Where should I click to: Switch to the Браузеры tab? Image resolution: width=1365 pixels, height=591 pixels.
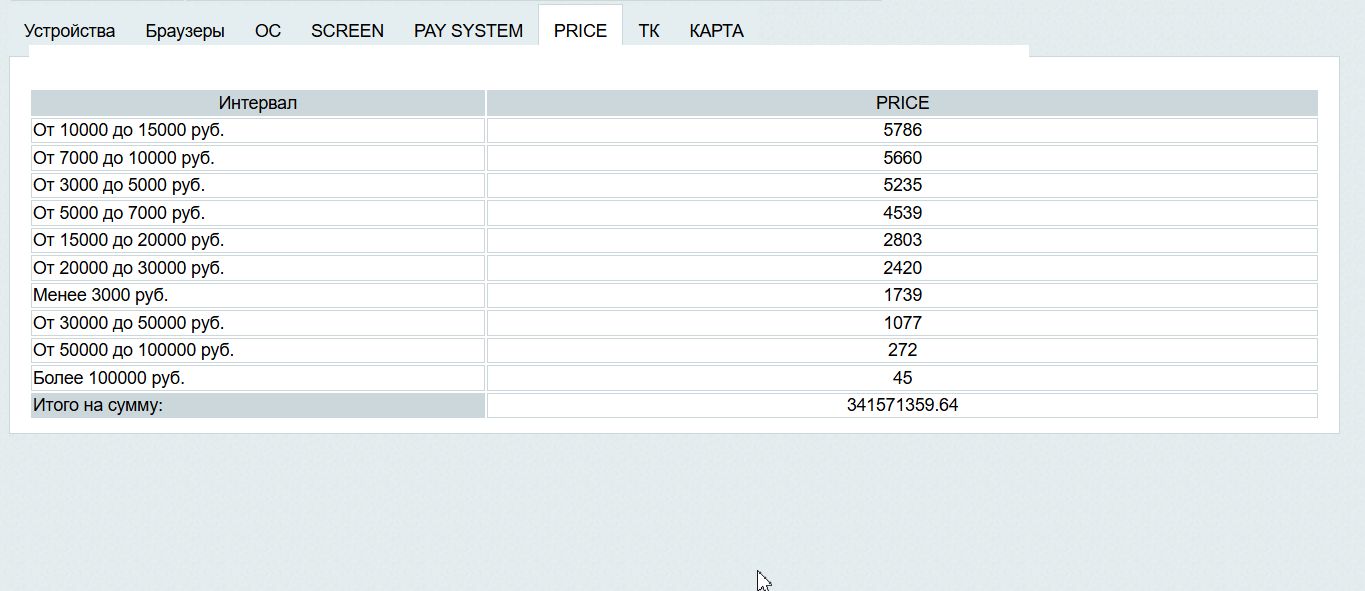click(x=185, y=31)
